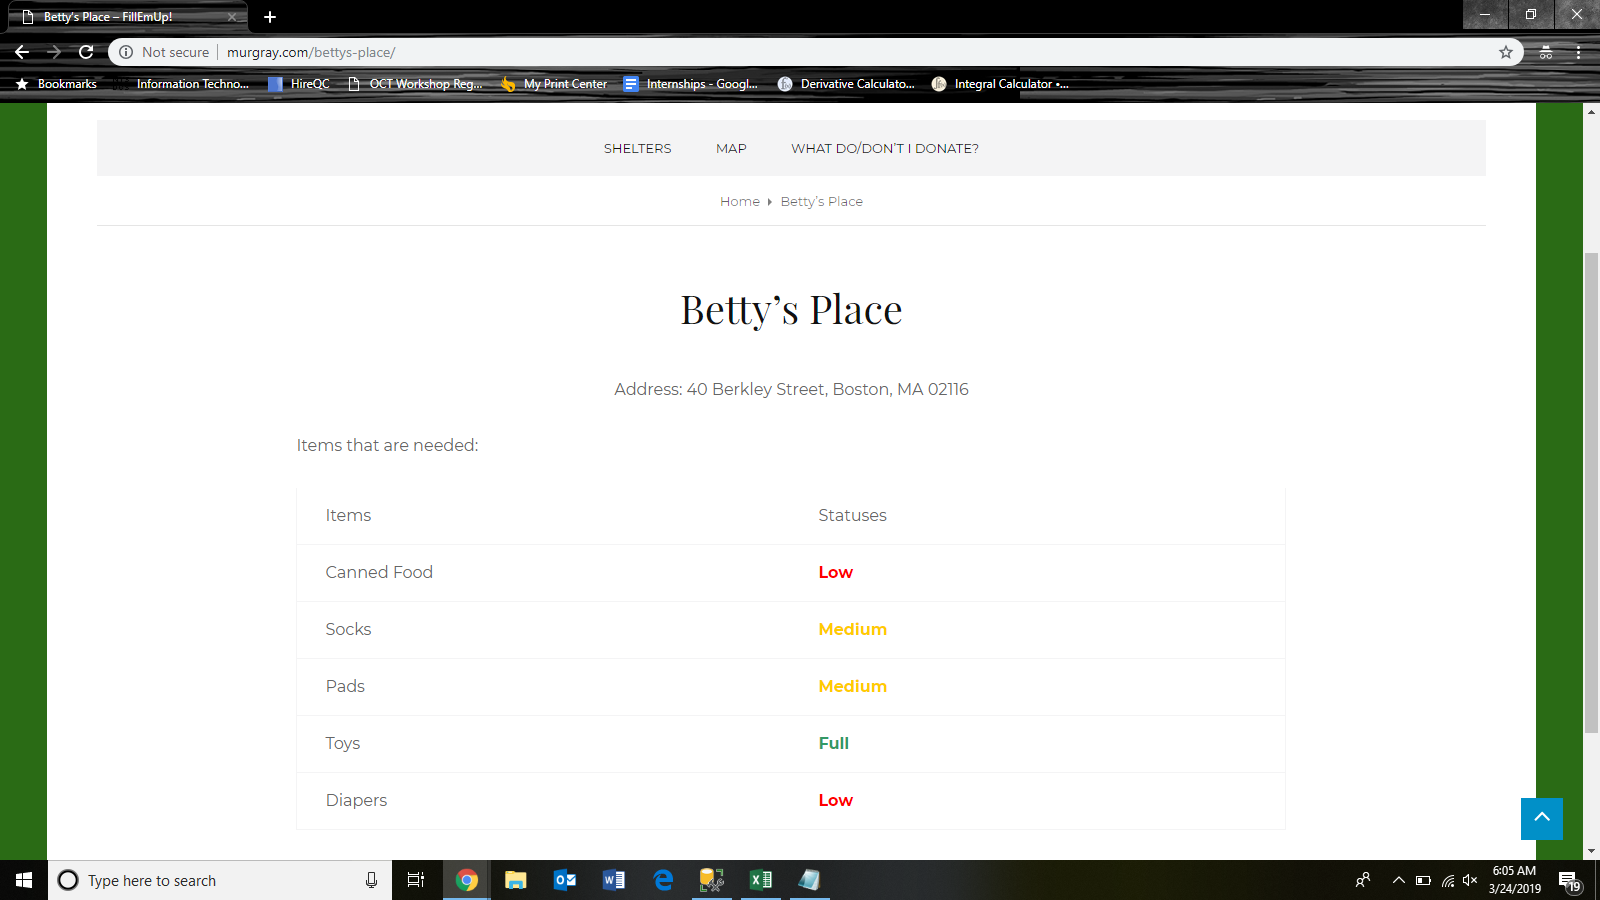The image size is (1600, 900).
Task: Bookmark this page with the star icon
Action: tap(1505, 52)
